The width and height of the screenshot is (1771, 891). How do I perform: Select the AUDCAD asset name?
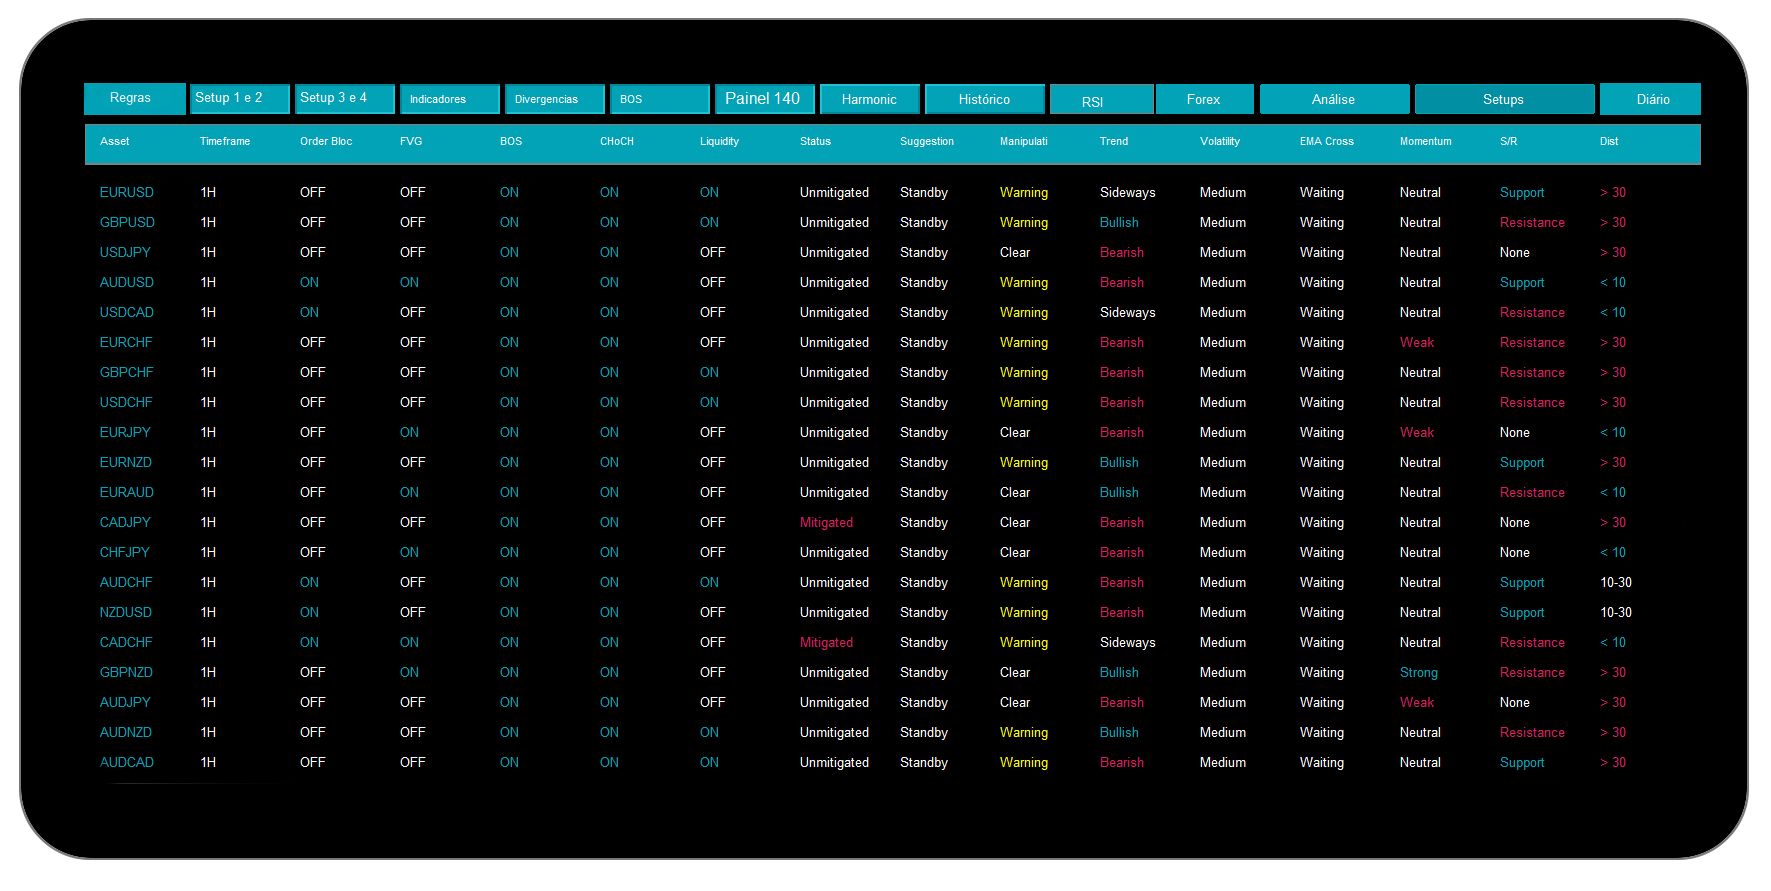click(127, 763)
